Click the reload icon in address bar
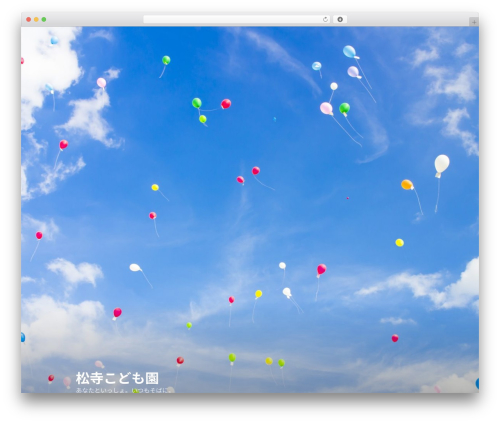 point(325,19)
